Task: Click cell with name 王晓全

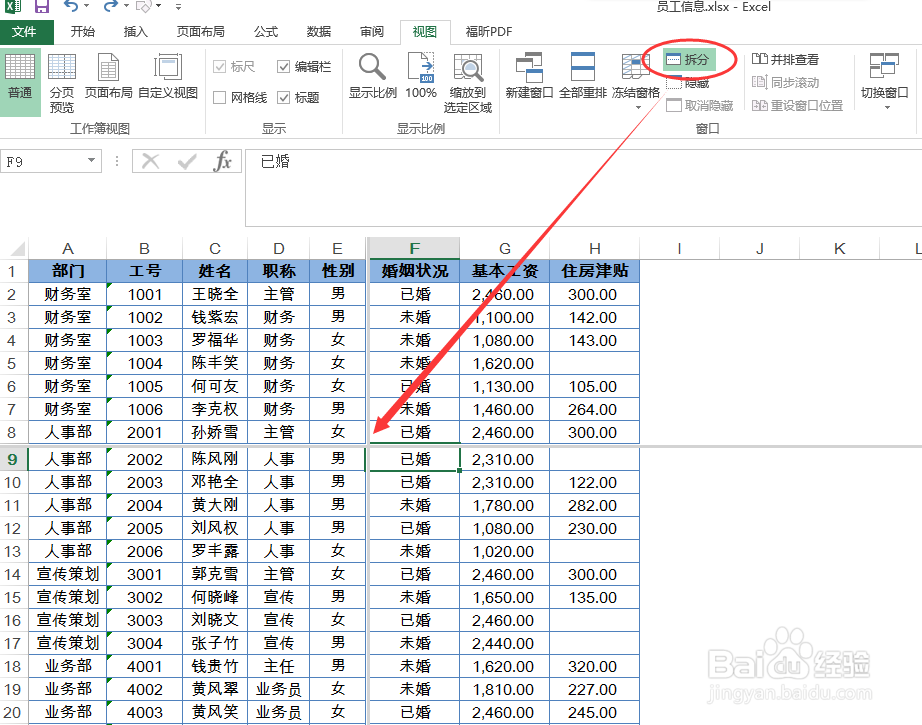Action: tap(215, 295)
